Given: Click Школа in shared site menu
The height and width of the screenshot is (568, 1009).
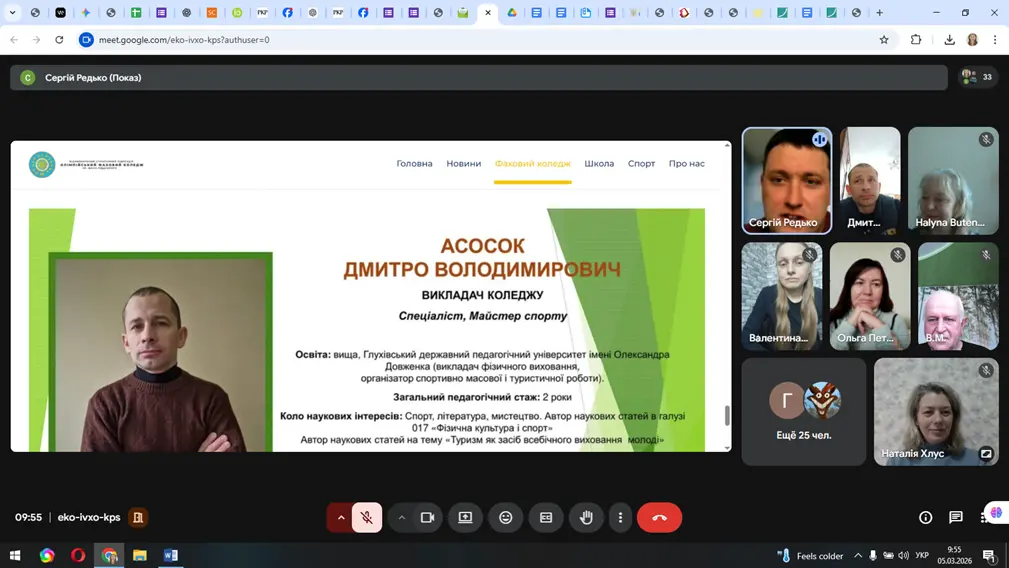Looking at the screenshot, I should 599,163.
